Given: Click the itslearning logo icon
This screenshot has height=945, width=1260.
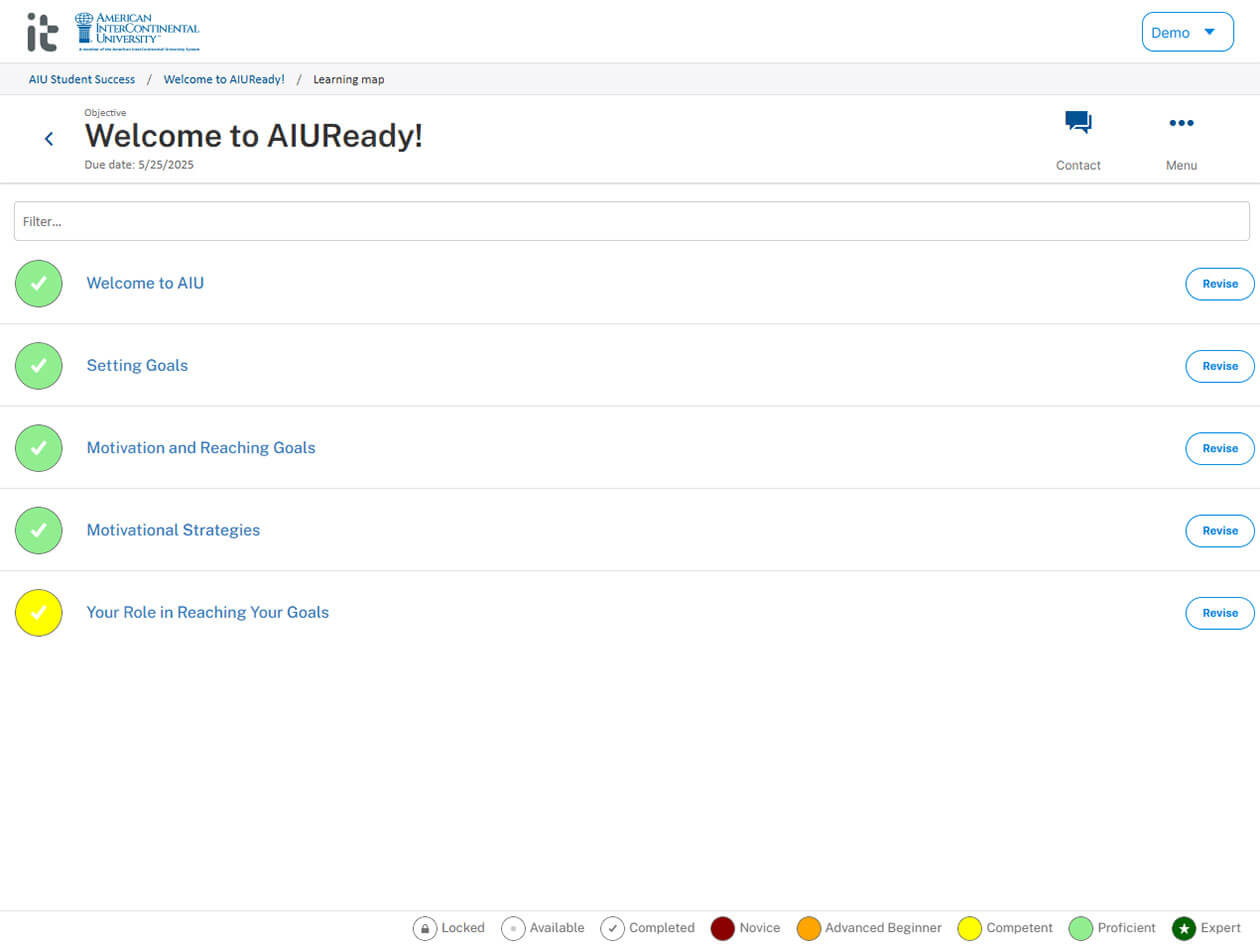Looking at the screenshot, I should (x=43, y=32).
